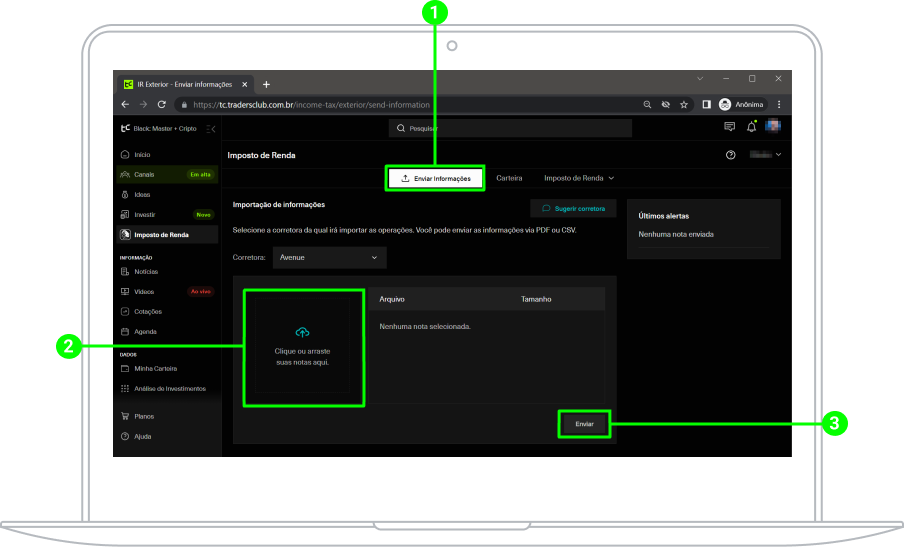
Task: Click the Tamanho column header
Action: pos(536,299)
